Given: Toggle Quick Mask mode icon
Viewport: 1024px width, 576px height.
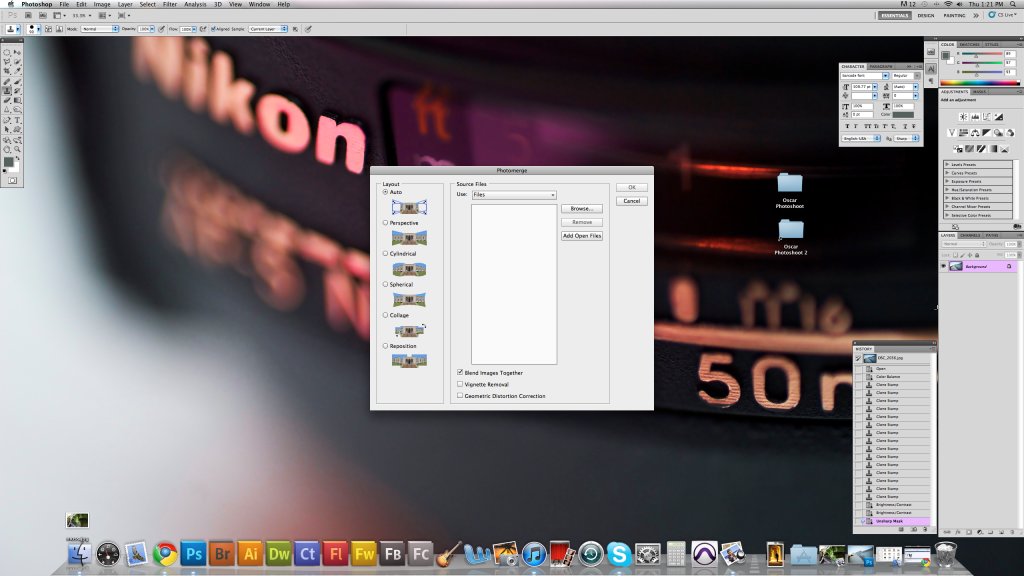Looking at the screenshot, I should tap(12, 180).
